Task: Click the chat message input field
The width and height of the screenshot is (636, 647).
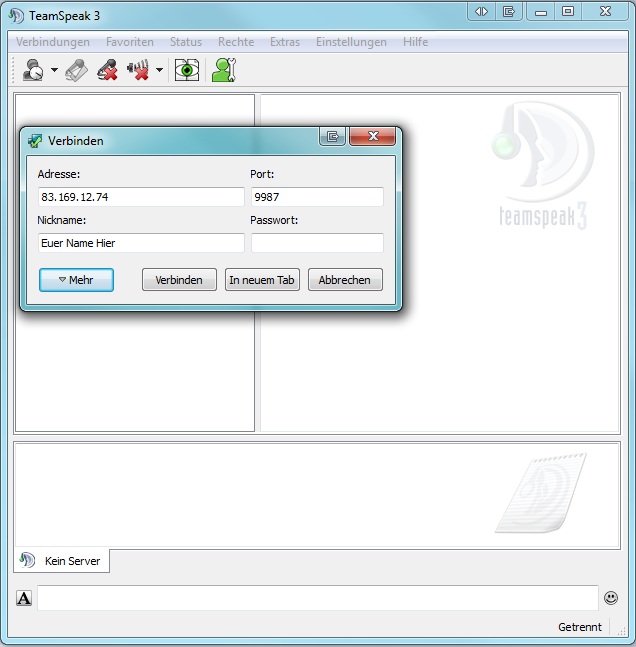Action: (x=317, y=597)
